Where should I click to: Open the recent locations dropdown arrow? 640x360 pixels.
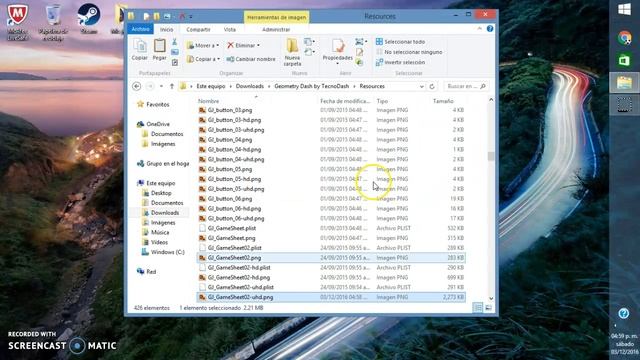point(161,86)
